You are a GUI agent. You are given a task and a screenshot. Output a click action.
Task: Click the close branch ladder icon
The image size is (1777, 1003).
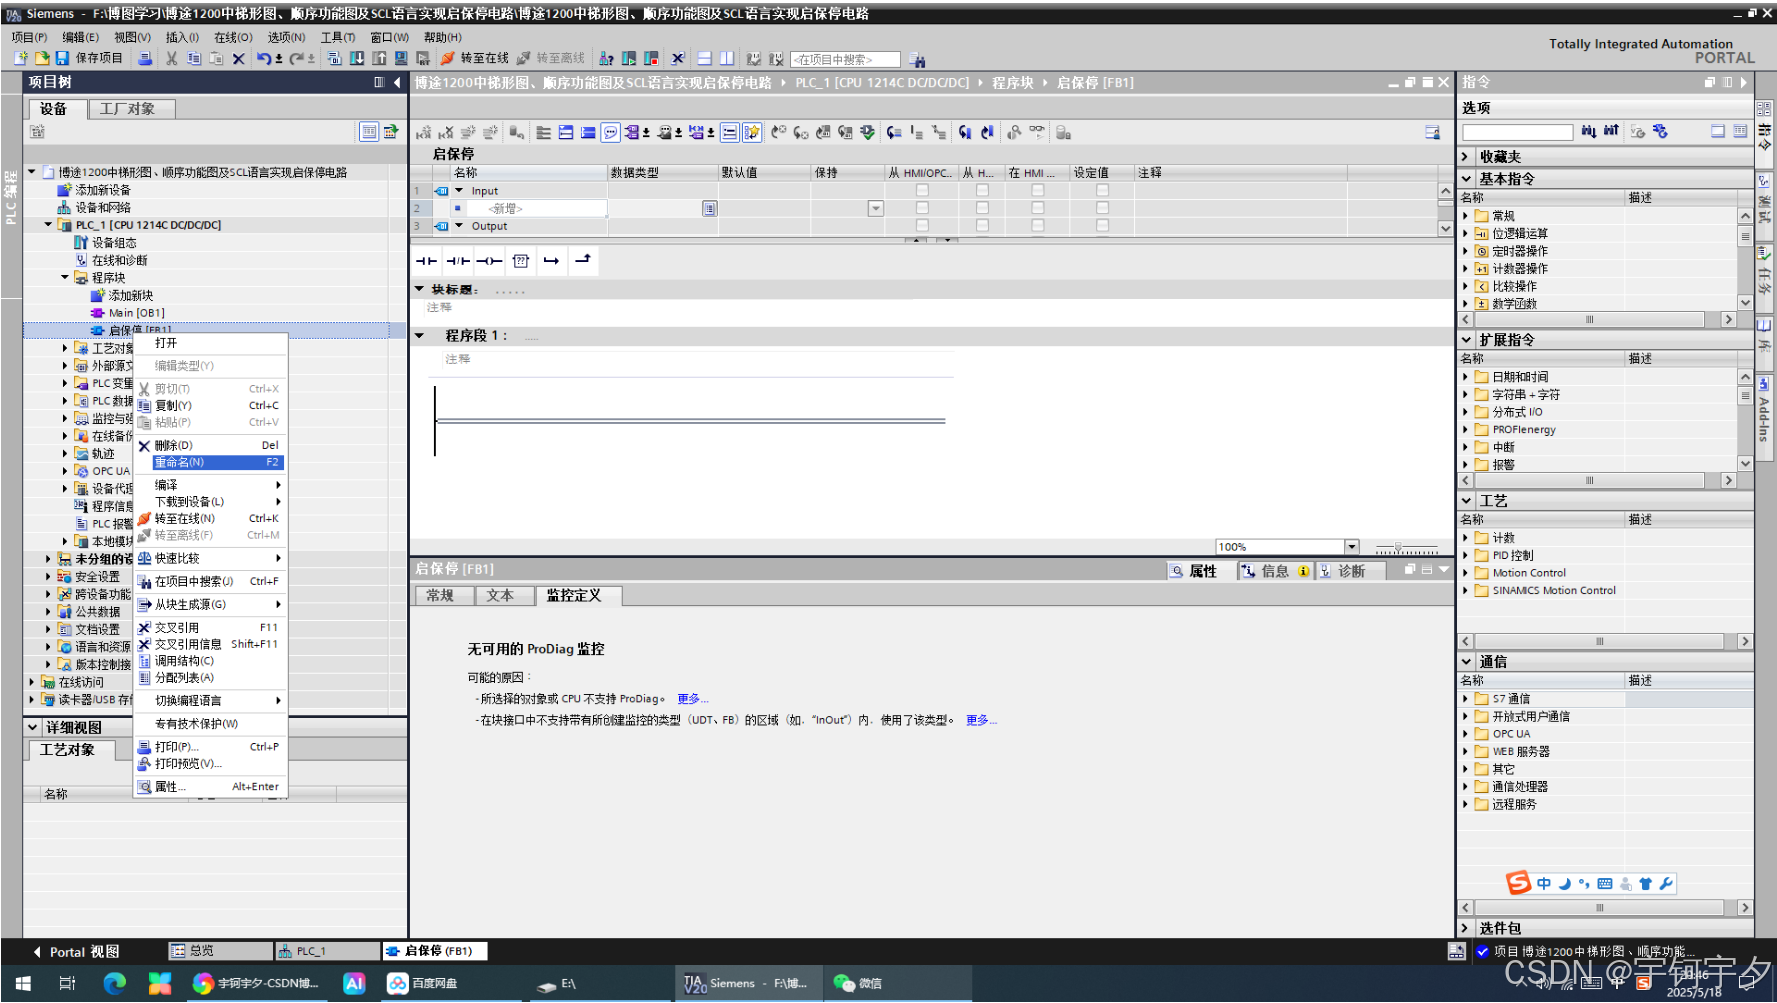583,261
